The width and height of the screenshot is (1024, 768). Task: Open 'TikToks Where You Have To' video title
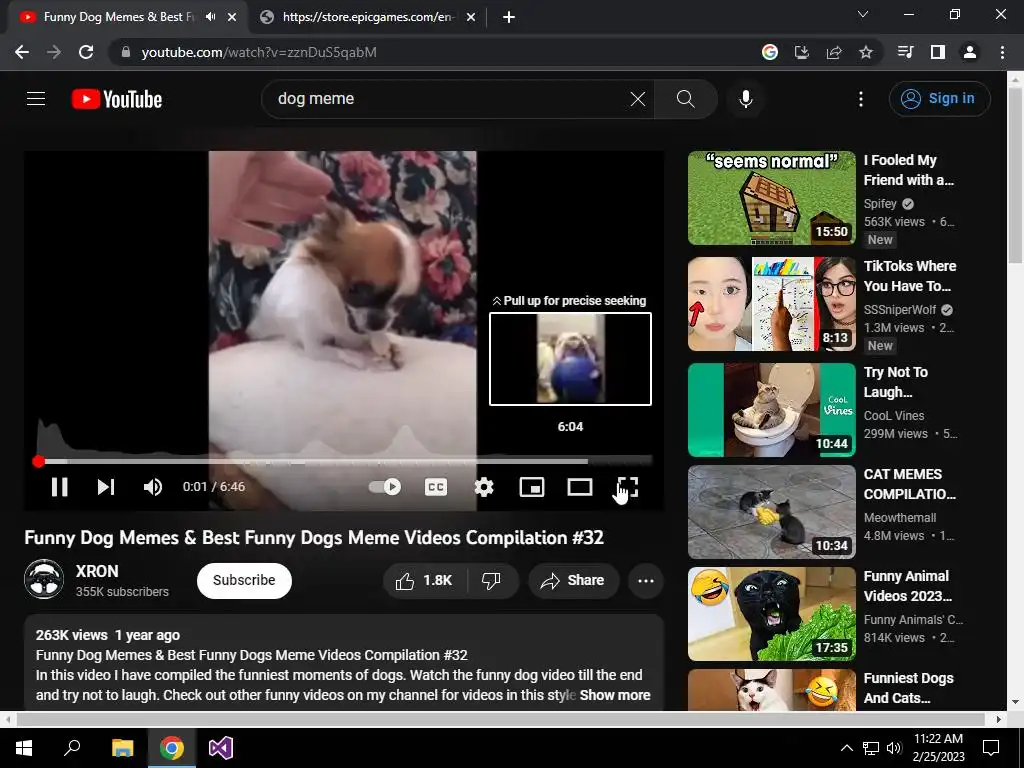[x=910, y=276]
